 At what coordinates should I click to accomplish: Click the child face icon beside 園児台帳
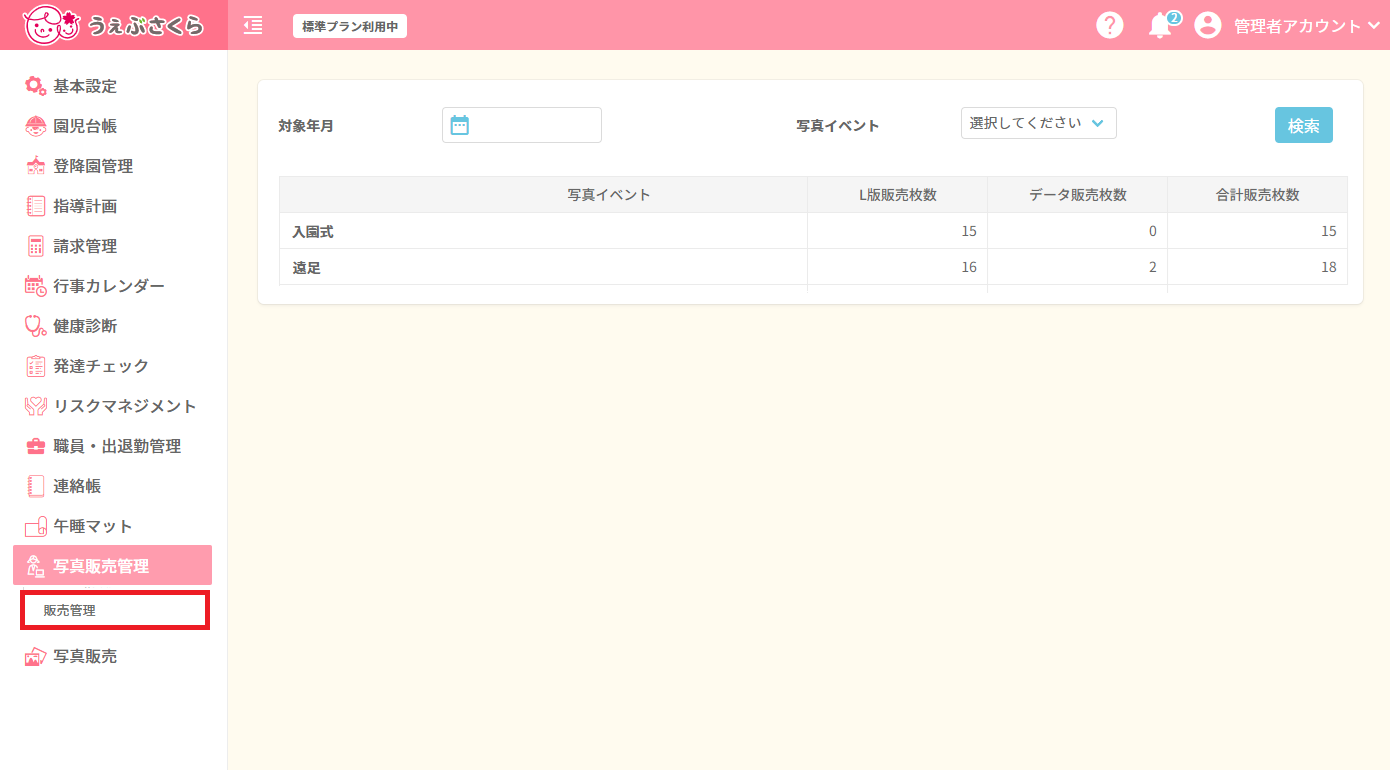pyautogui.click(x=35, y=126)
